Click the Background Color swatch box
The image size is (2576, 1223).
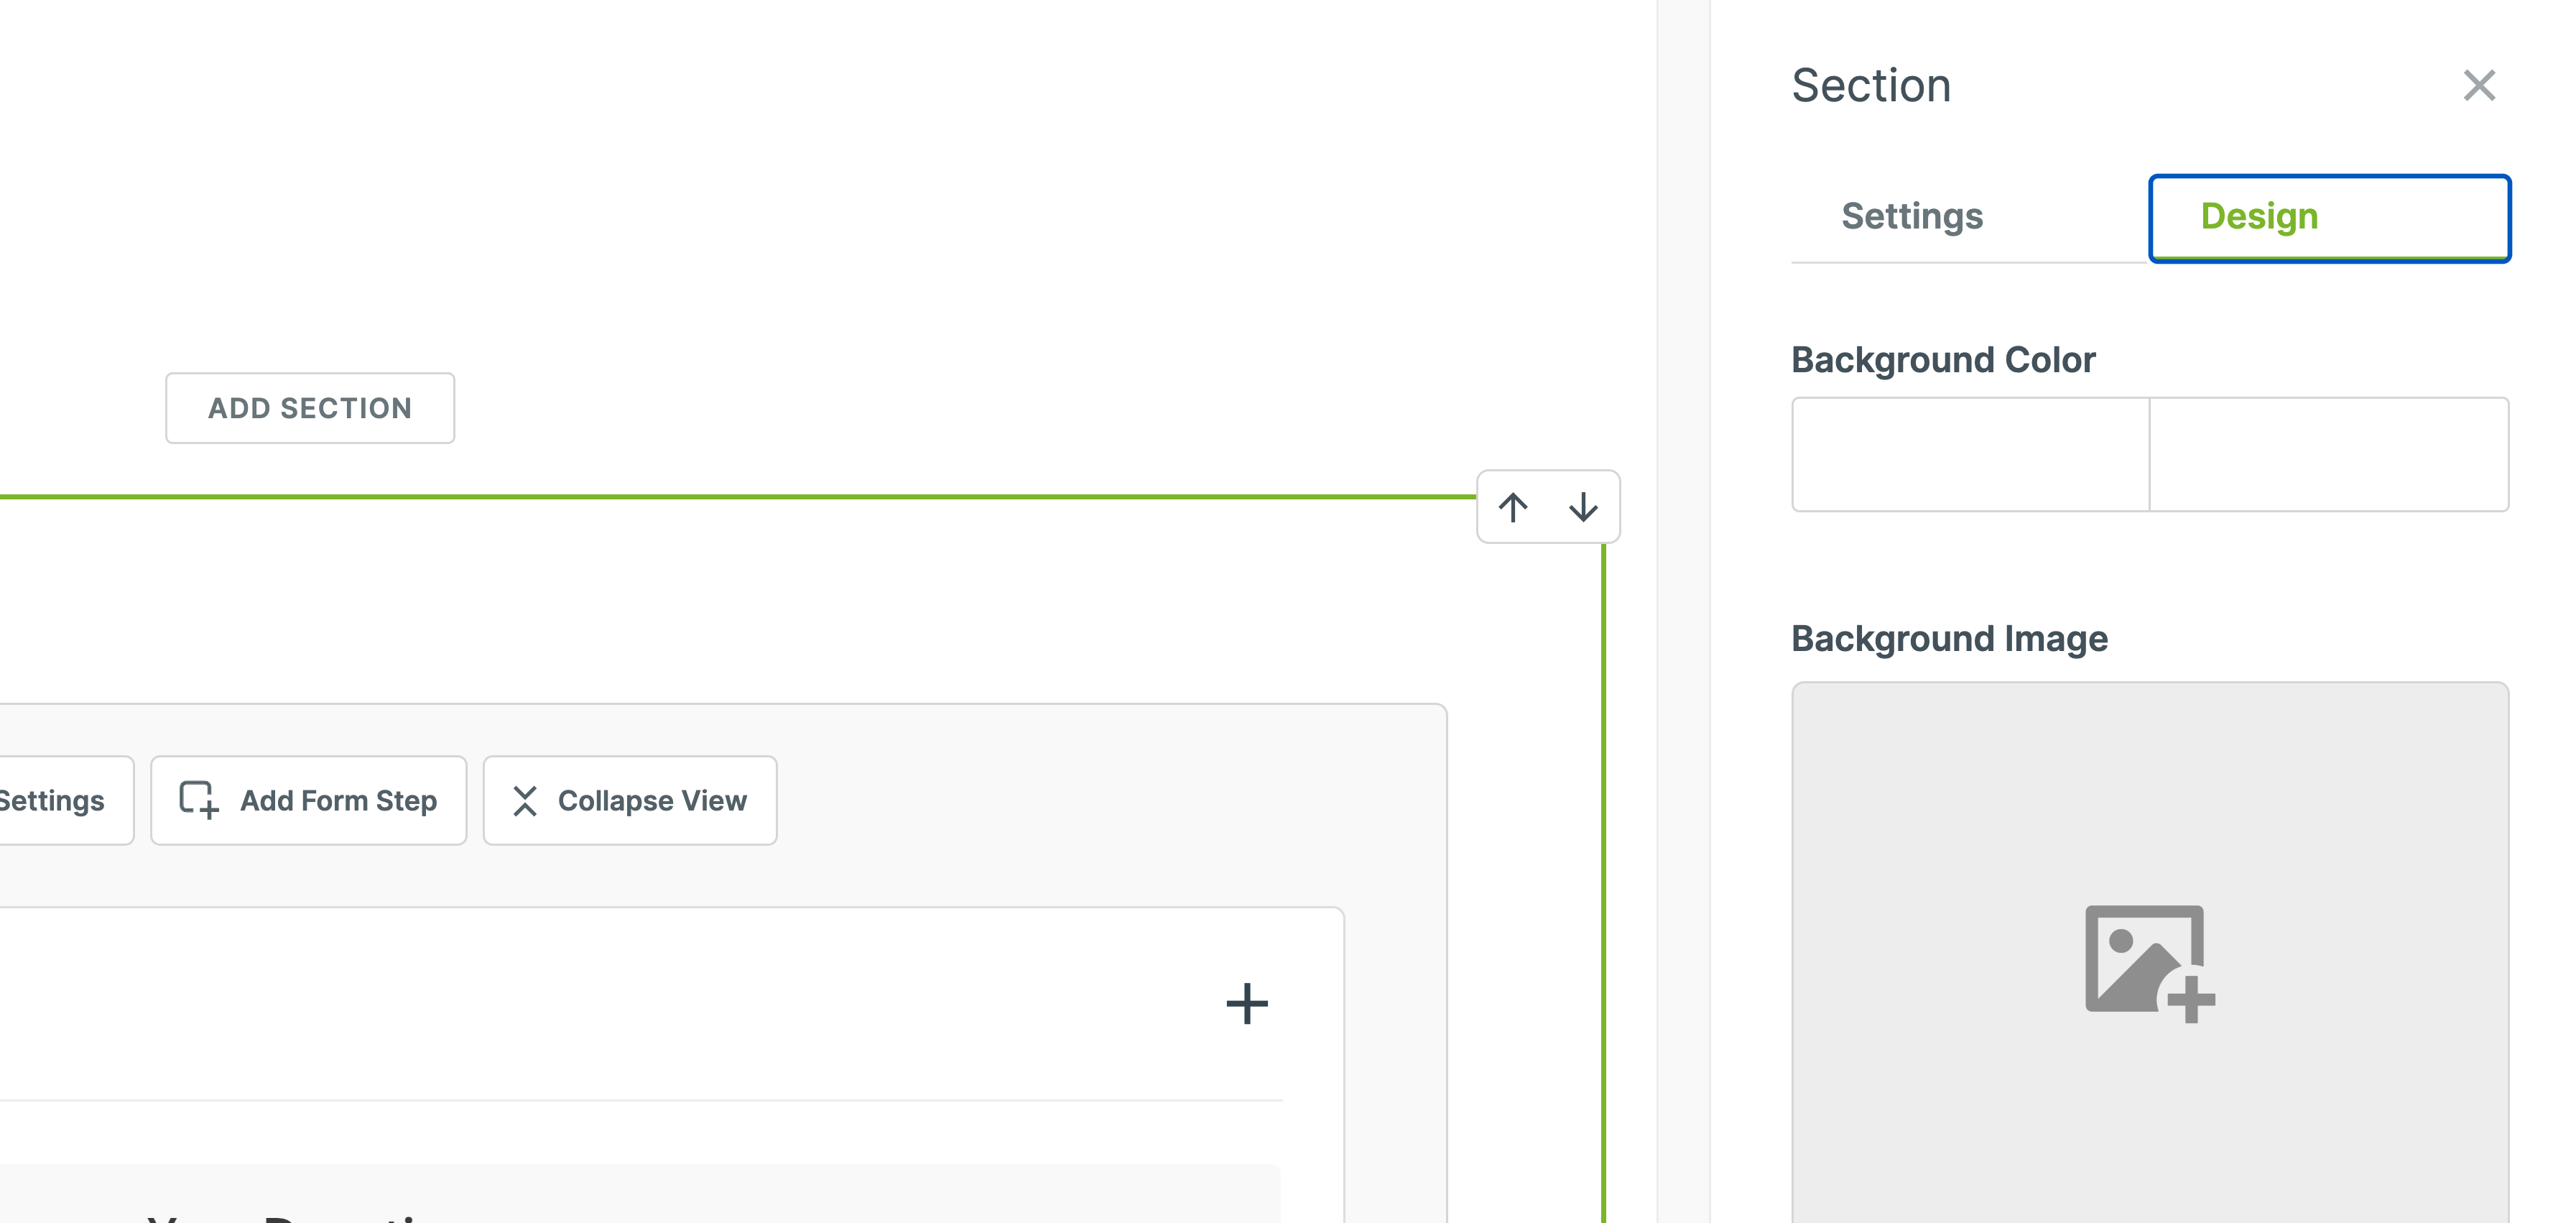pyautogui.click(x=1970, y=455)
